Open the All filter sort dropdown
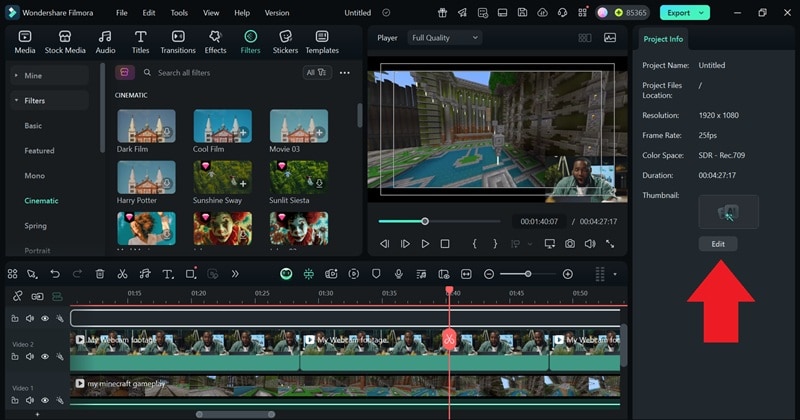This screenshot has height=420, width=800. pos(316,72)
